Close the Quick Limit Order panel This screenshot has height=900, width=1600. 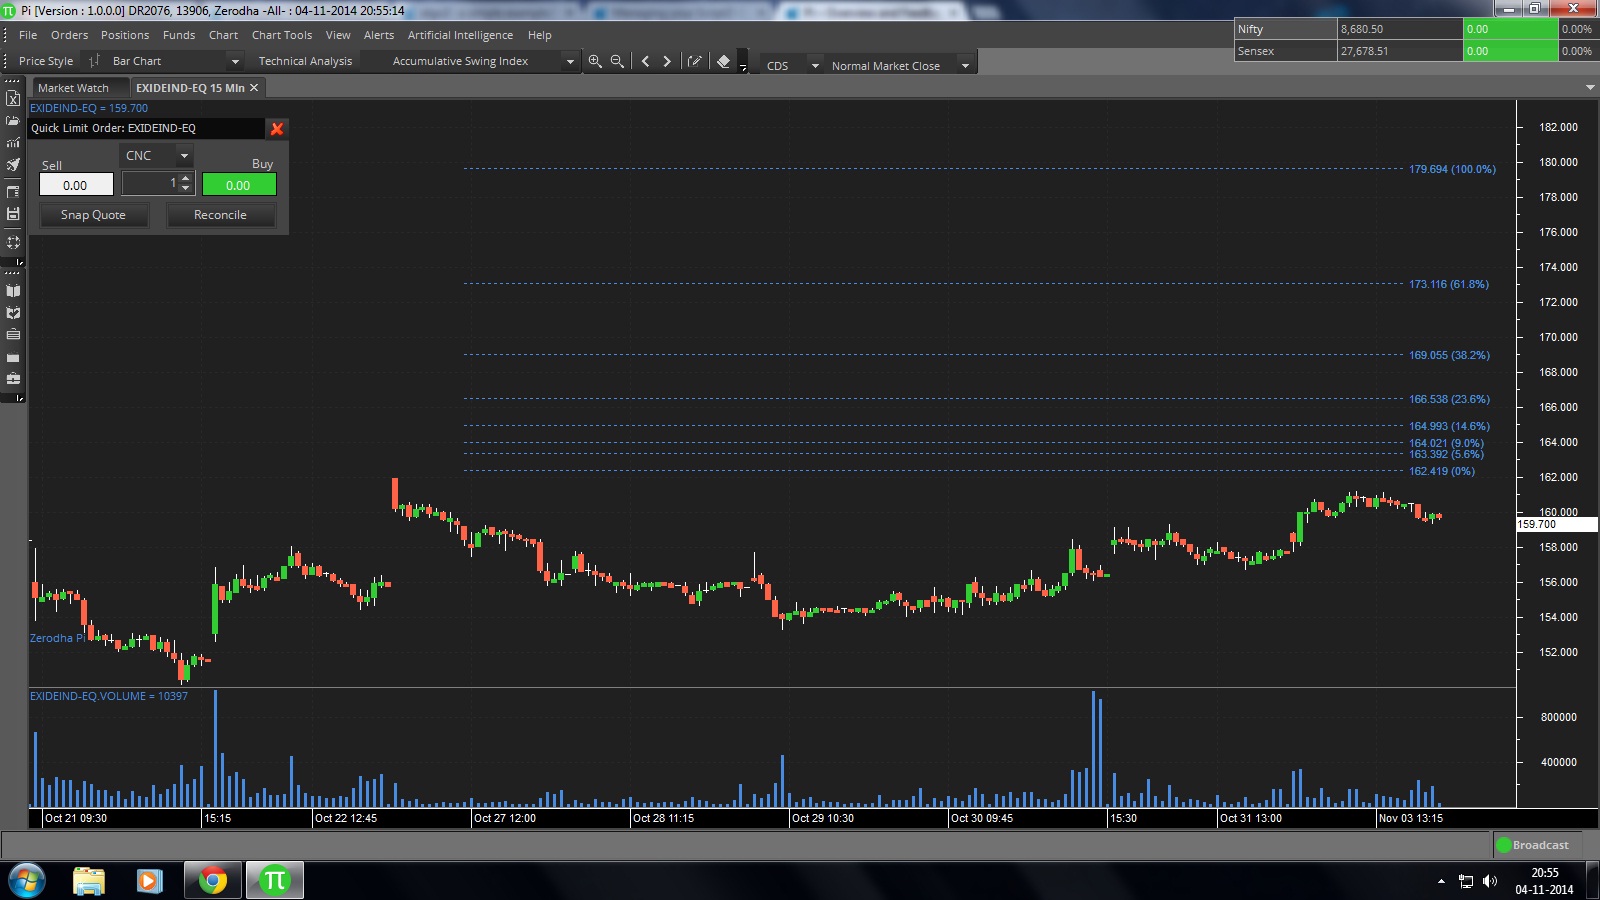point(277,128)
